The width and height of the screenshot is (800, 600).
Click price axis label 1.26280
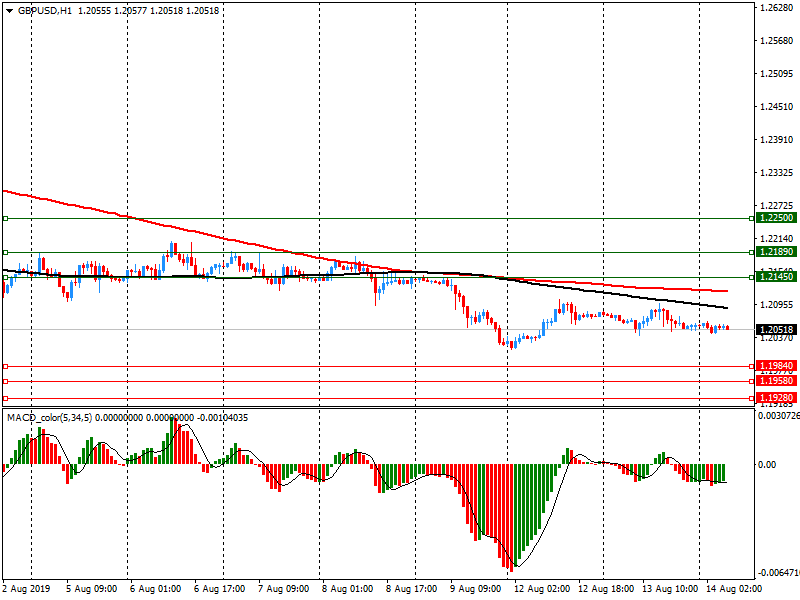click(x=777, y=8)
